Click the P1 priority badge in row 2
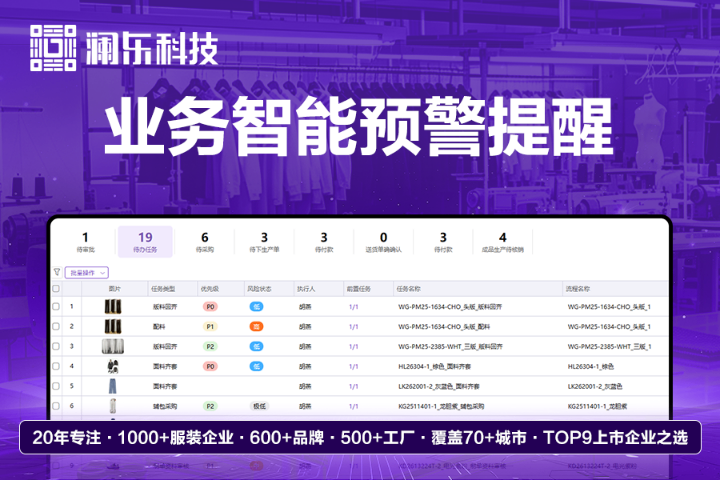The image size is (720, 480). (210, 327)
